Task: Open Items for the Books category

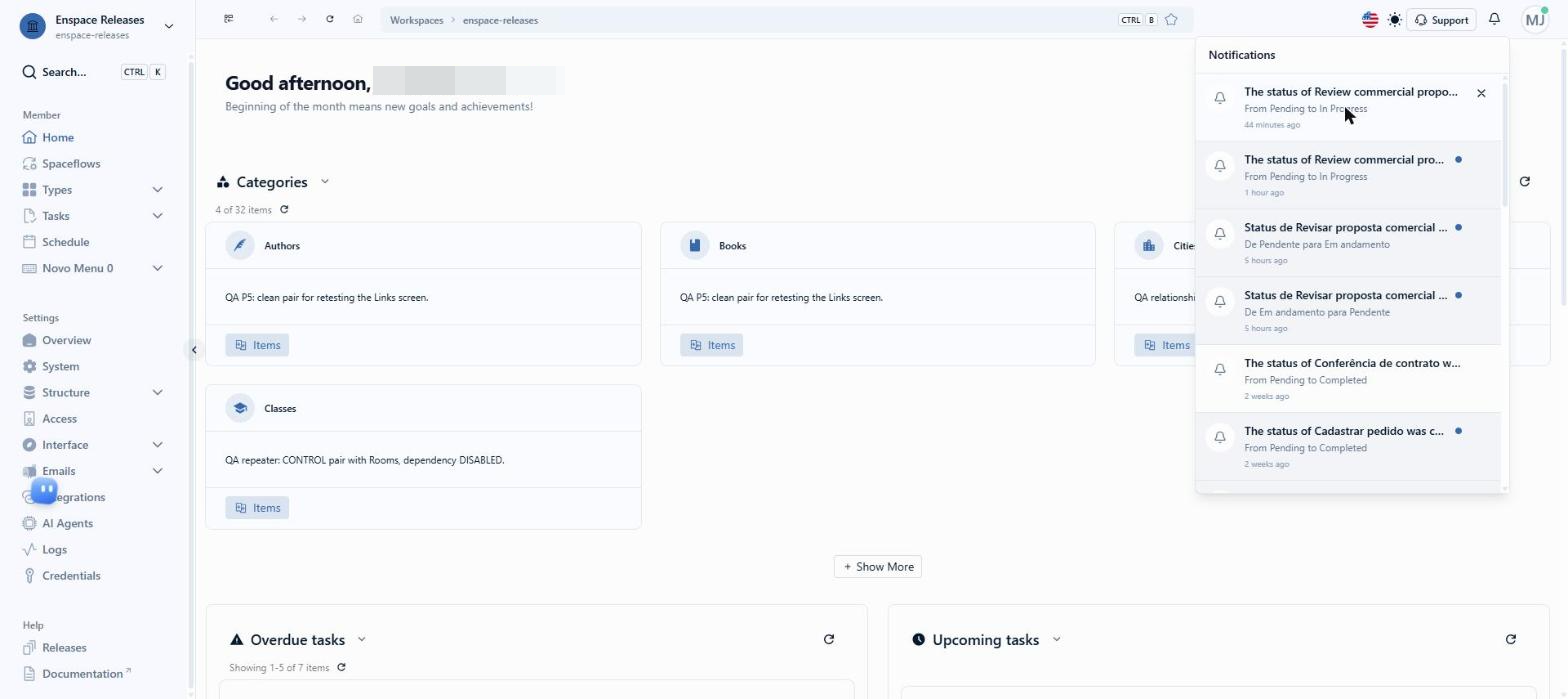Action: [712, 345]
